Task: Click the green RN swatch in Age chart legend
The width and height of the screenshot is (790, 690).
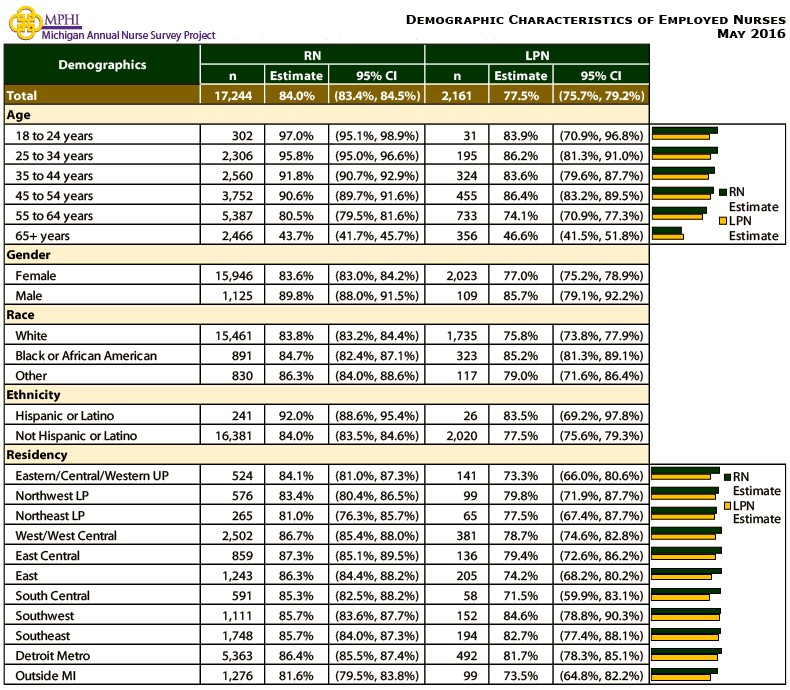Action: [723, 192]
